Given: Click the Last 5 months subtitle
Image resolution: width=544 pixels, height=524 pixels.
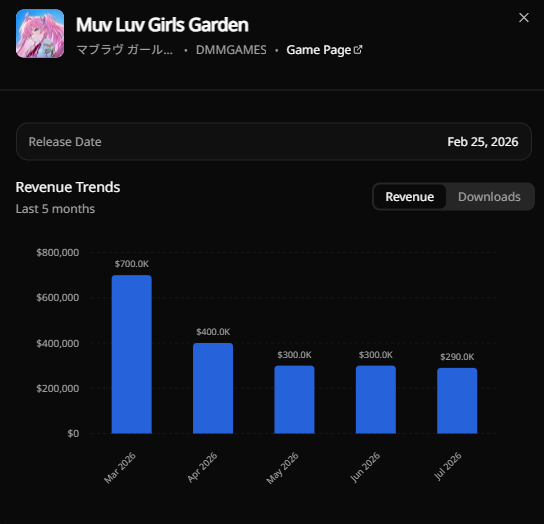Looking at the screenshot, I should pos(55,209).
